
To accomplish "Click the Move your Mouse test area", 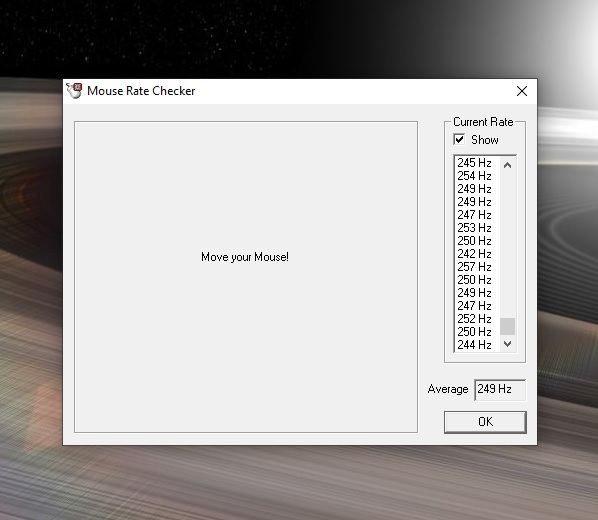I will click(246, 277).
